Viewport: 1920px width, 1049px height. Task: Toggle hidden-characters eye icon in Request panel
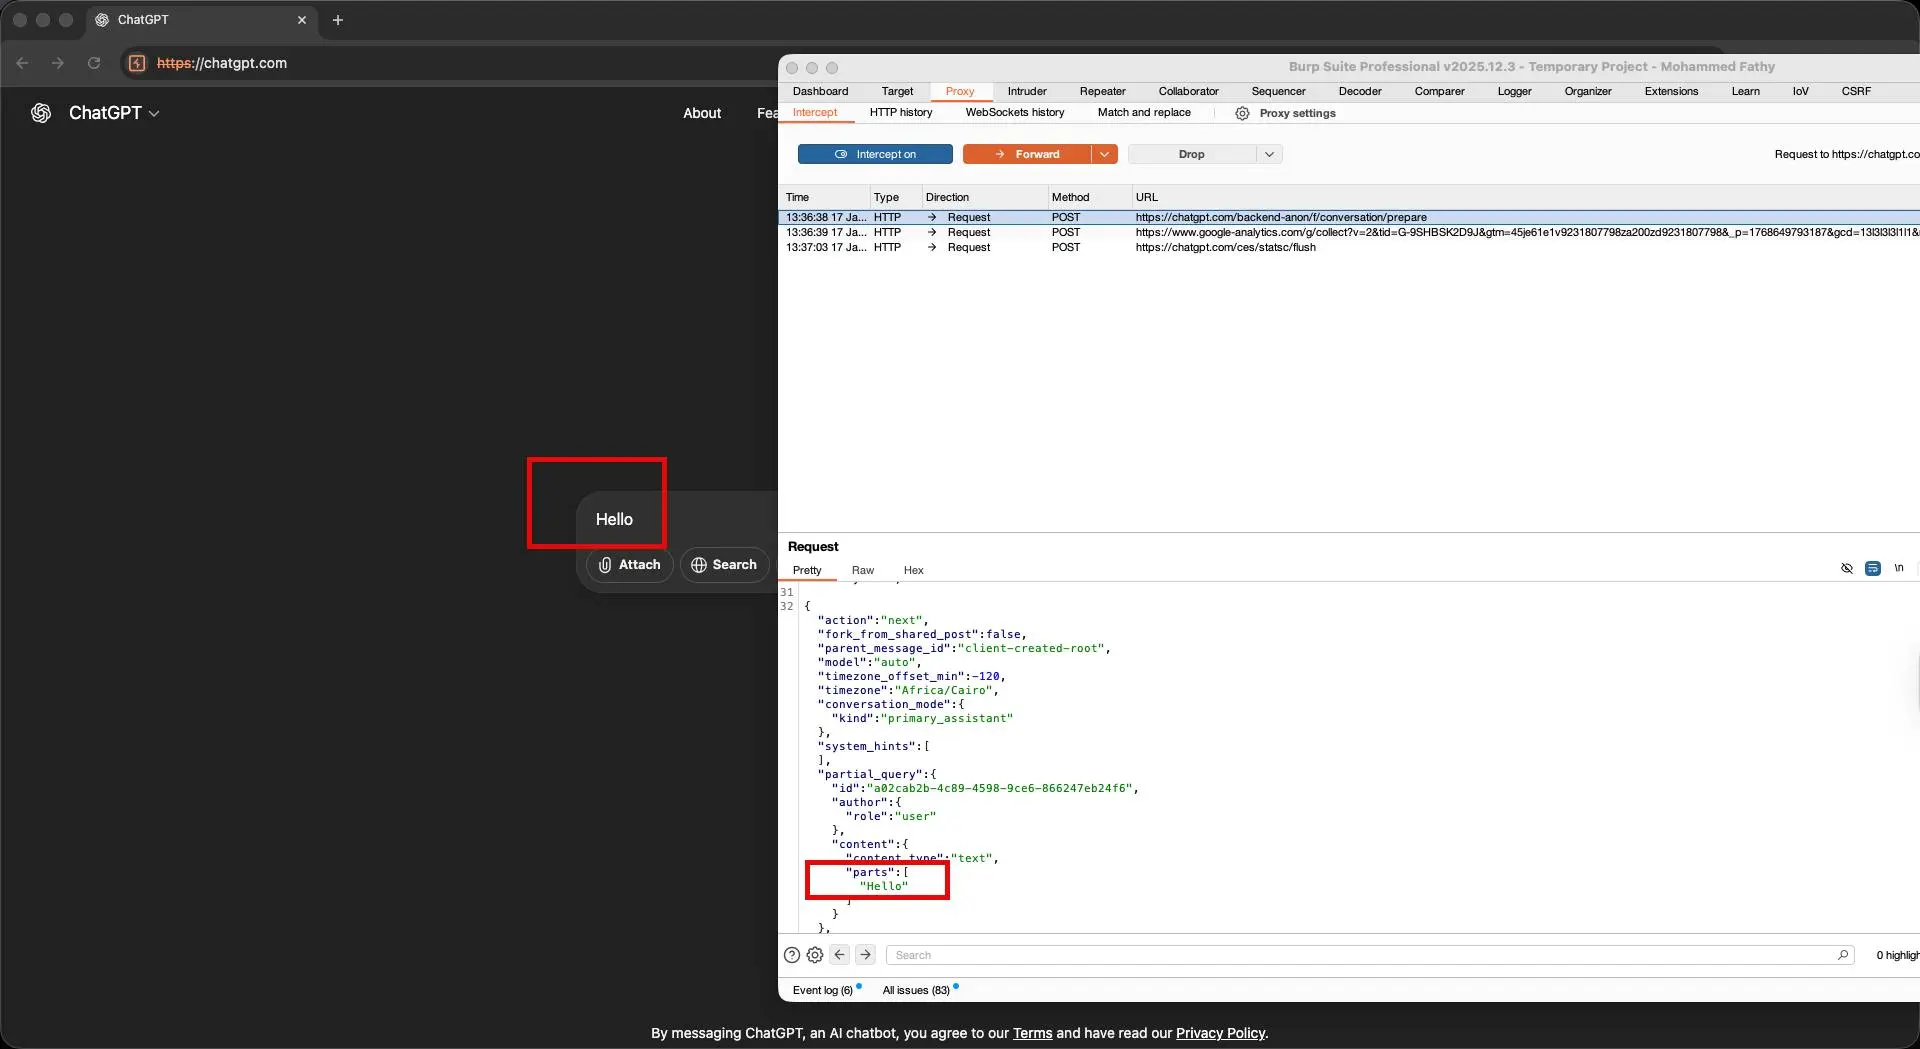(1847, 568)
